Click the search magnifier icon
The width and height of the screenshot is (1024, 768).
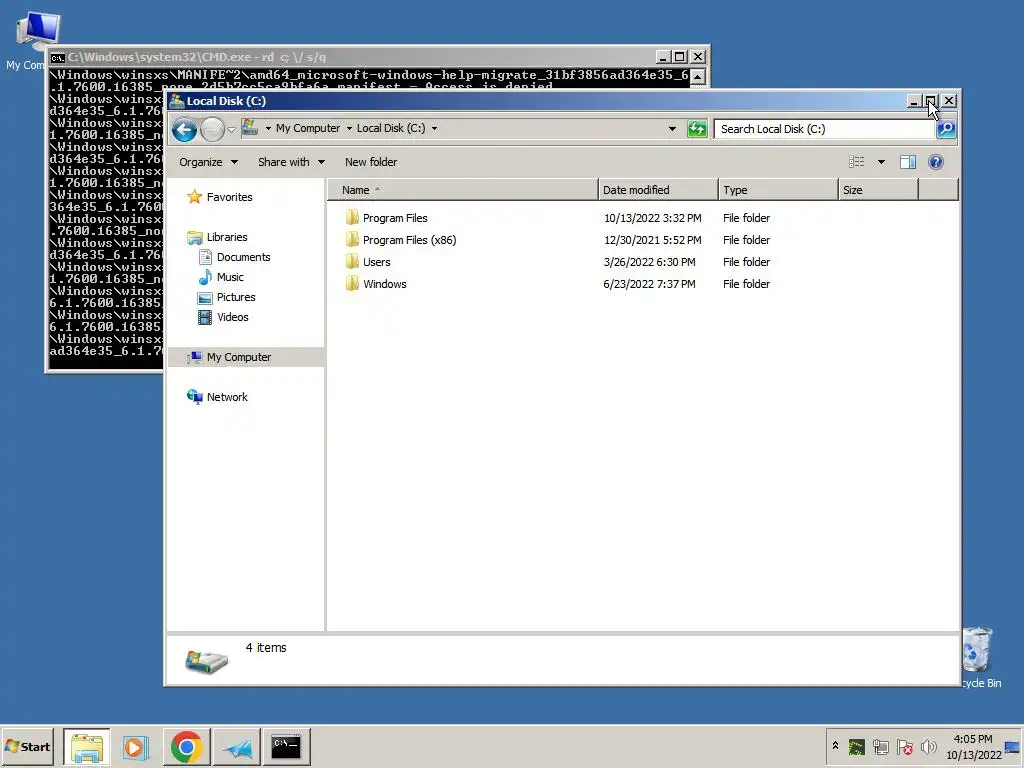[946, 129]
